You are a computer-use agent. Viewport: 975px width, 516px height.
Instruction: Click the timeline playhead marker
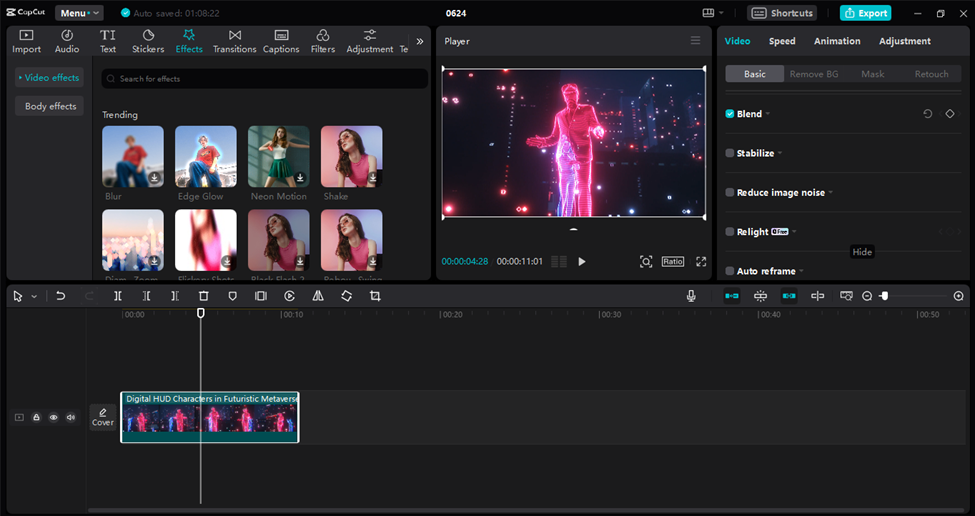(201, 313)
